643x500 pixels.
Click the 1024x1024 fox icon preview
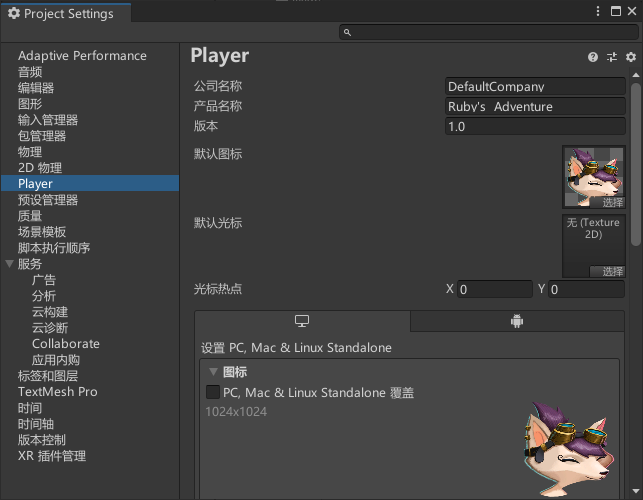click(x=569, y=449)
